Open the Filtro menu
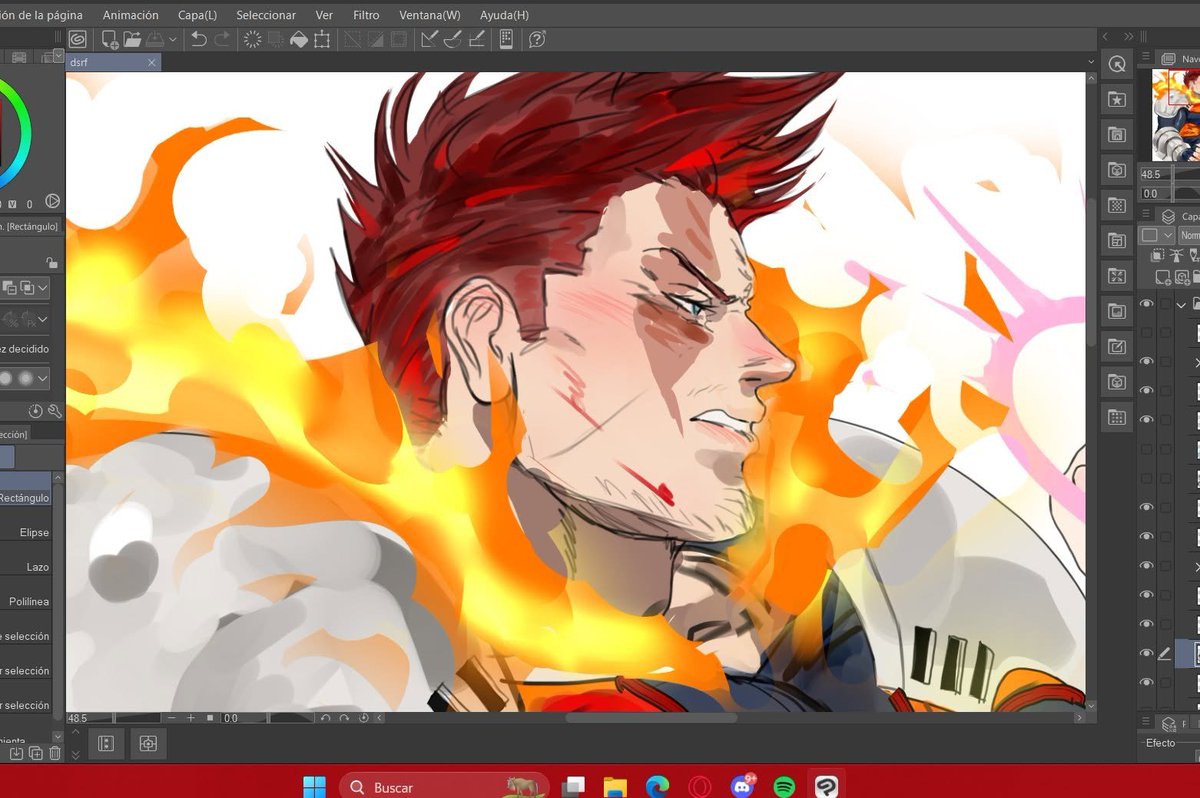 [366, 15]
